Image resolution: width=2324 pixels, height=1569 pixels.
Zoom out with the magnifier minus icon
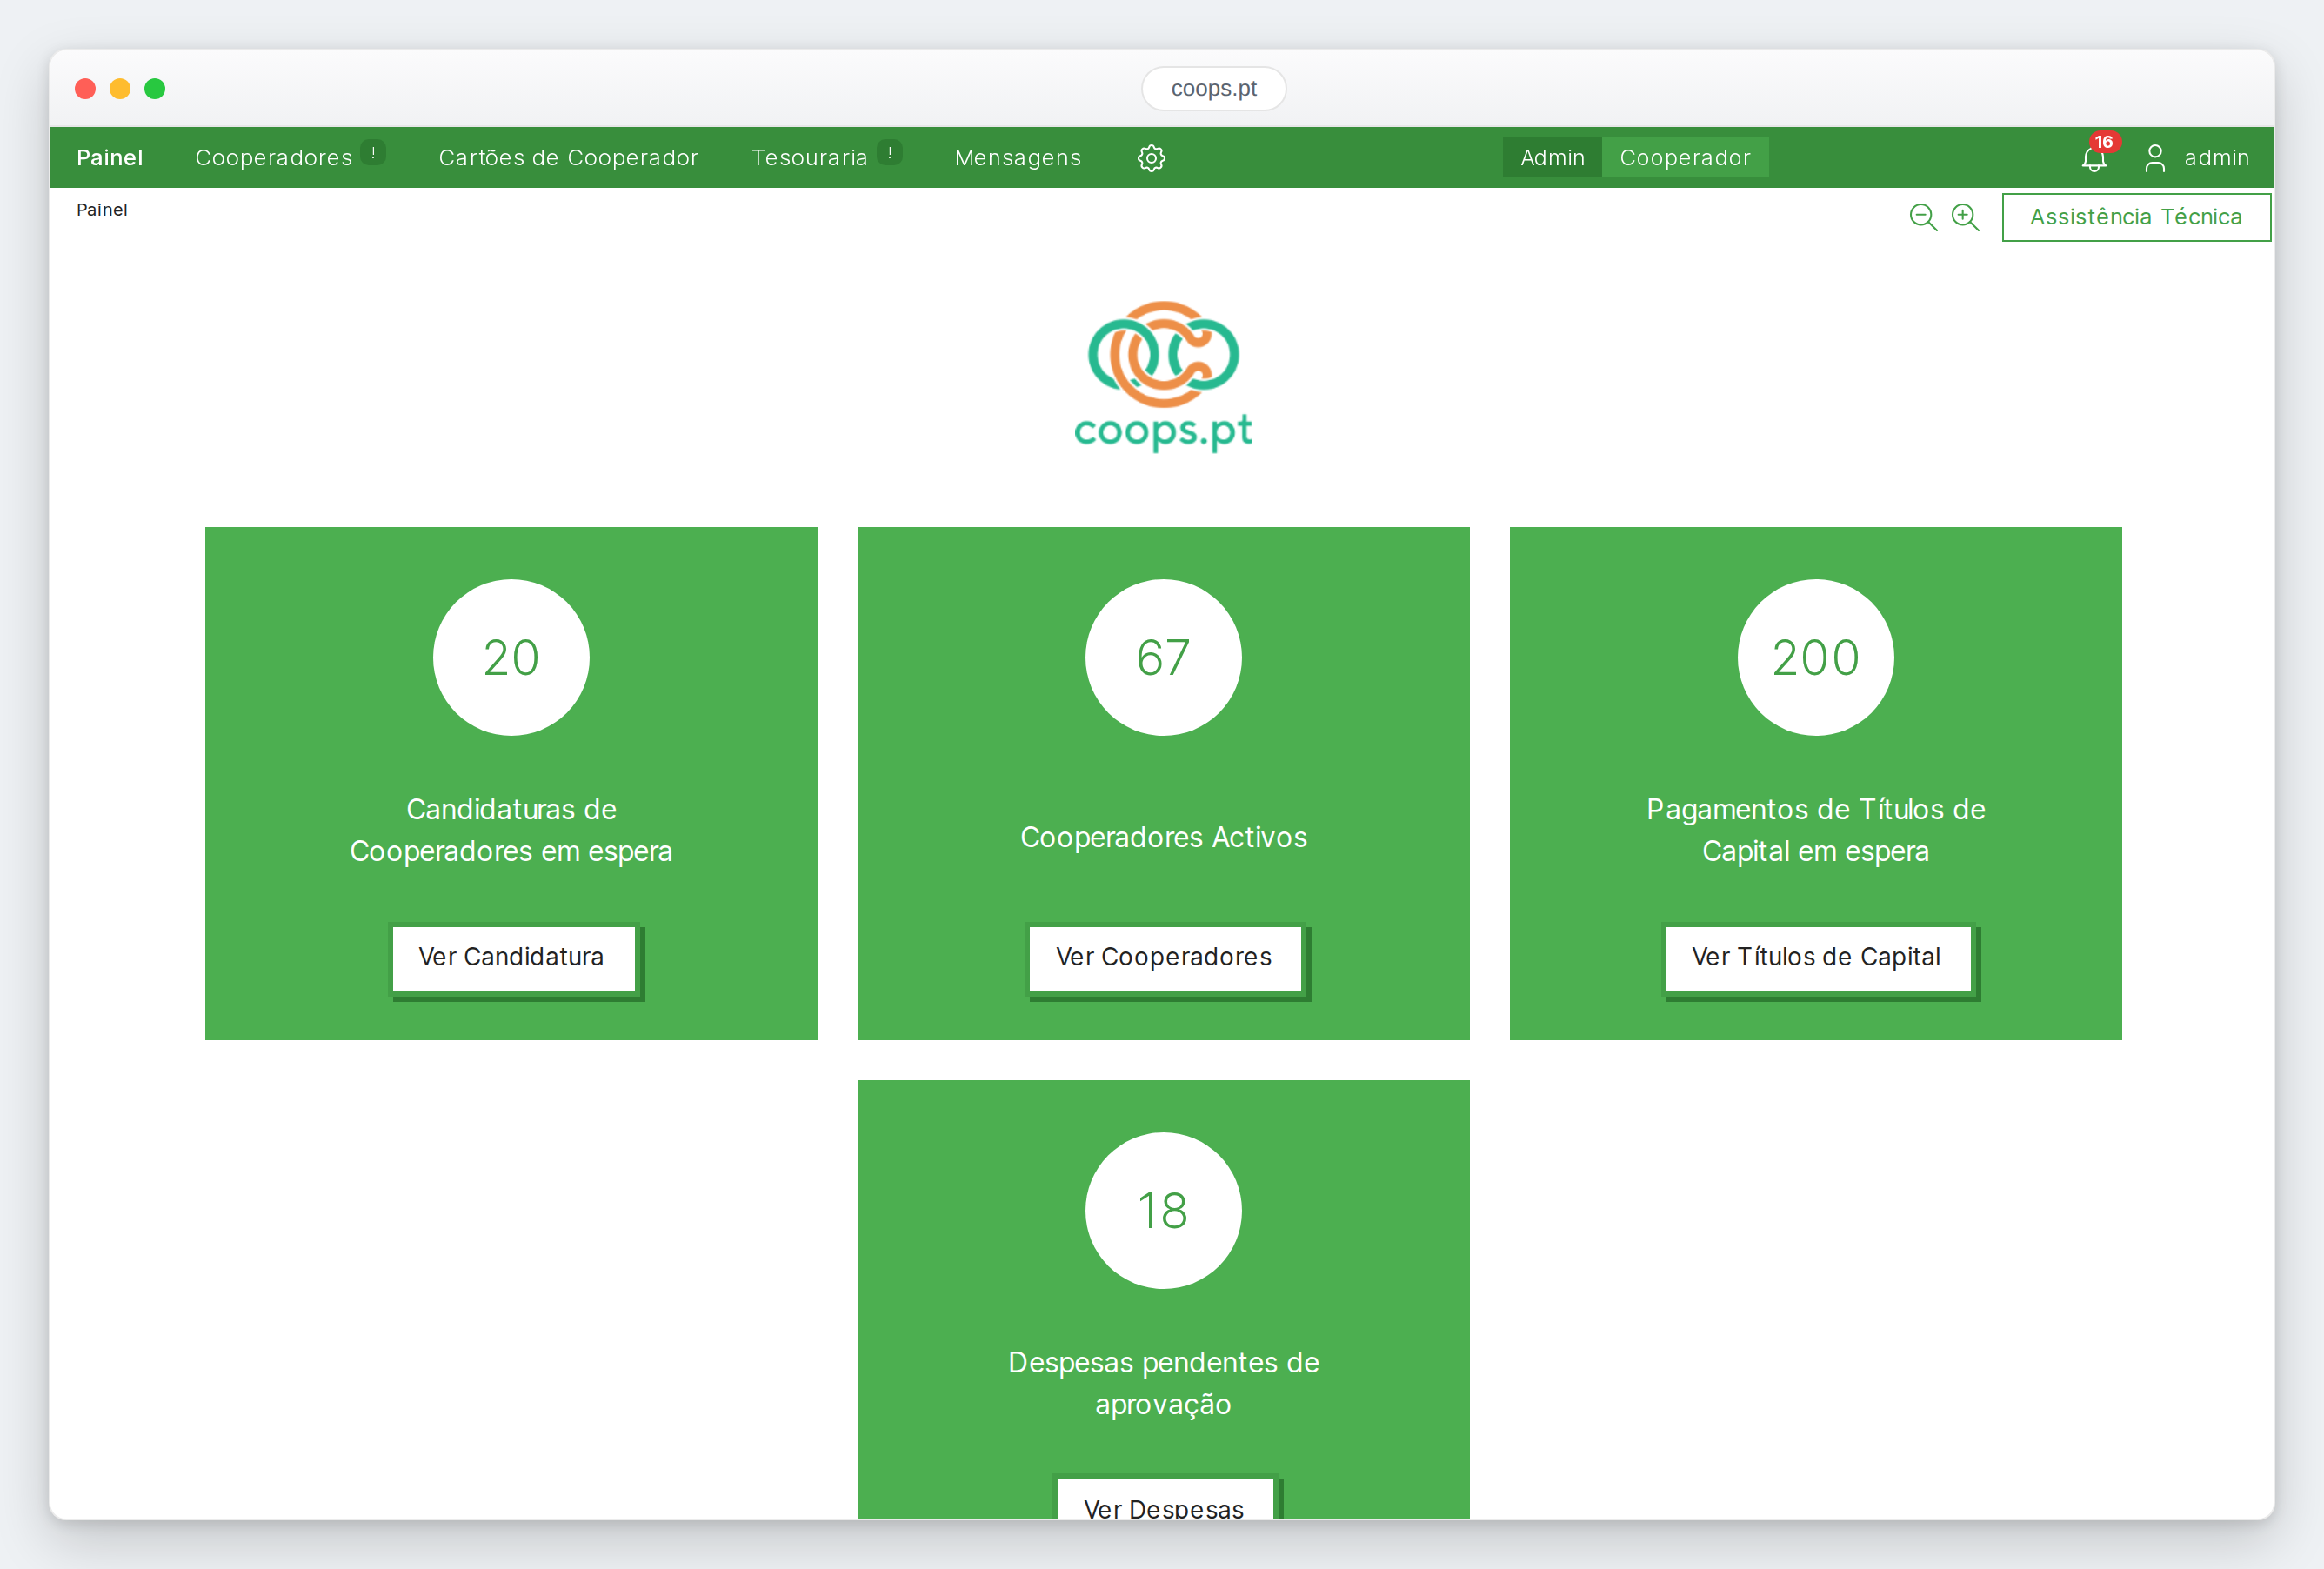(1922, 217)
